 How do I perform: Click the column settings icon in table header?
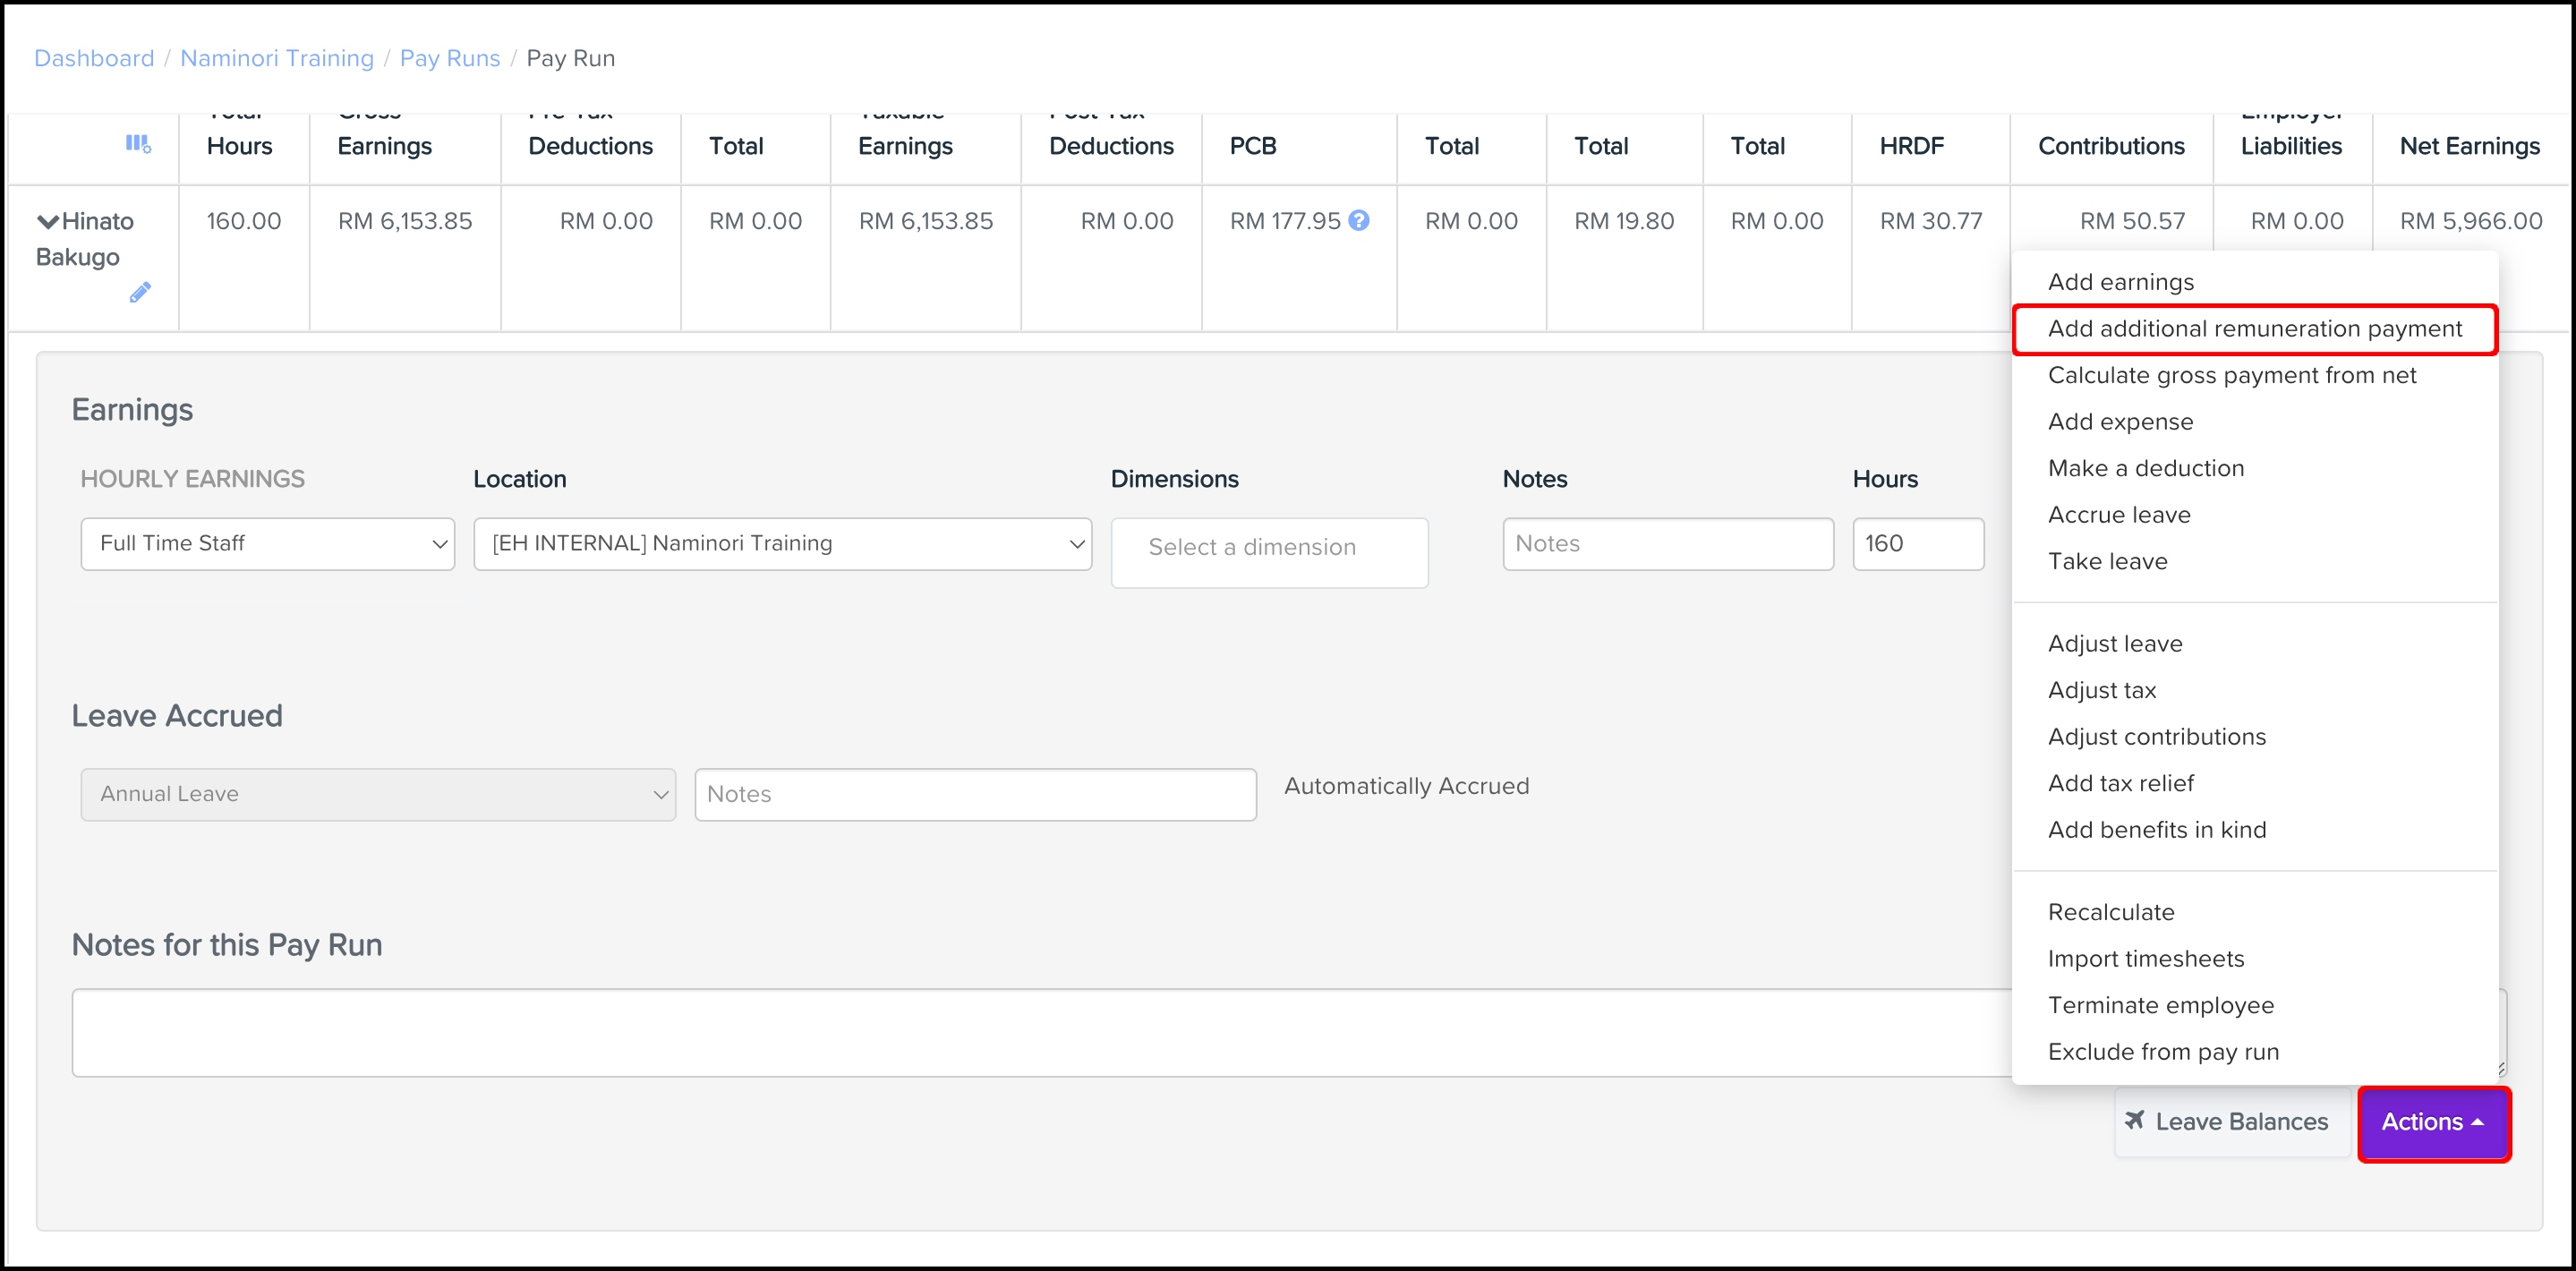click(x=138, y=144)
